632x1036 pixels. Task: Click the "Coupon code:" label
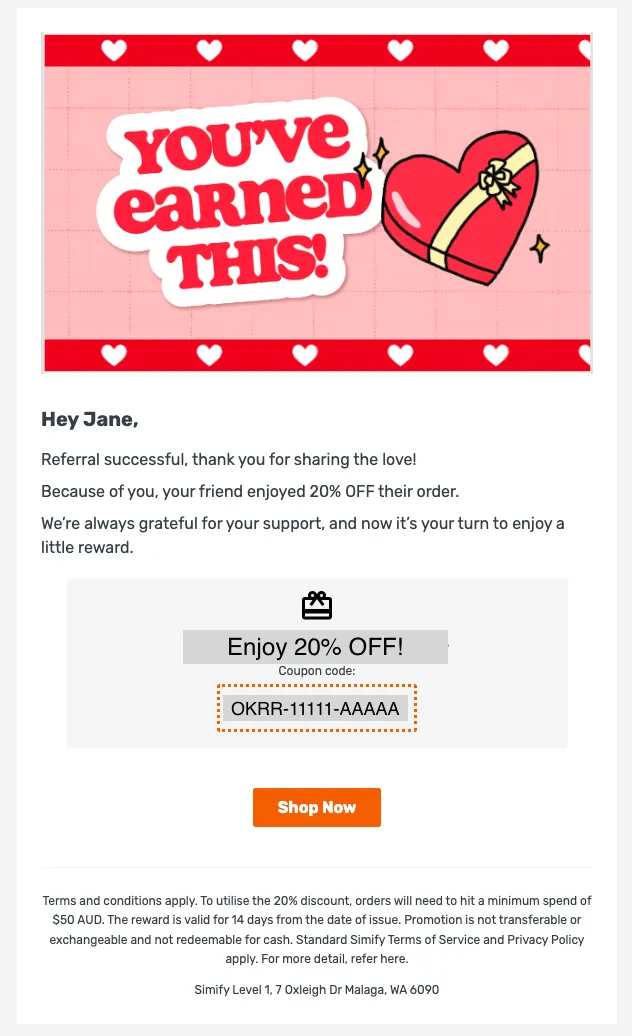pyautogui.click(x=316, y=671)
